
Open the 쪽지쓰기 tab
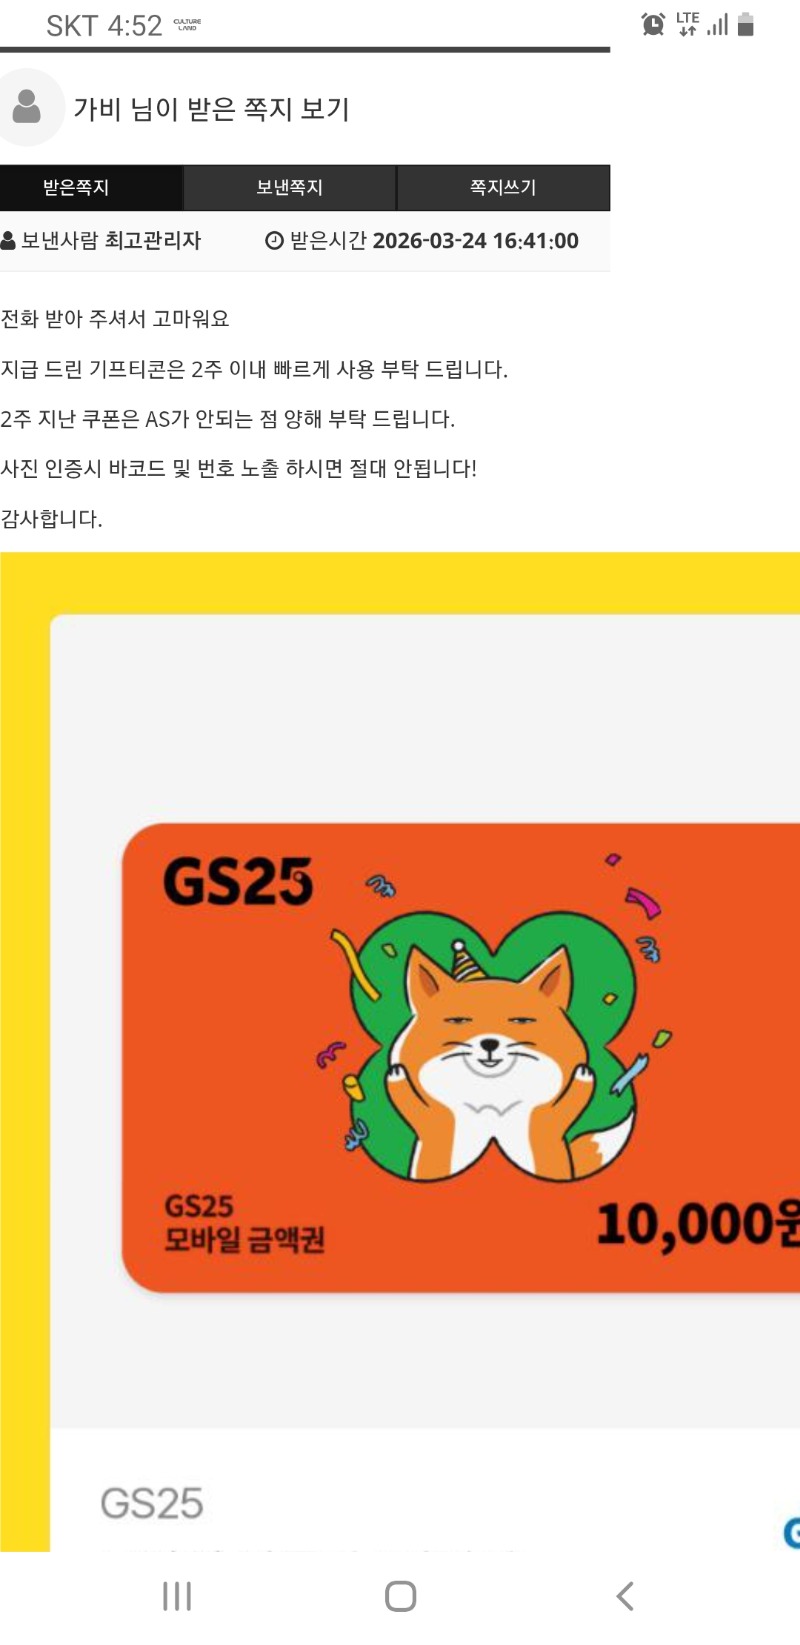click(504, 188)
